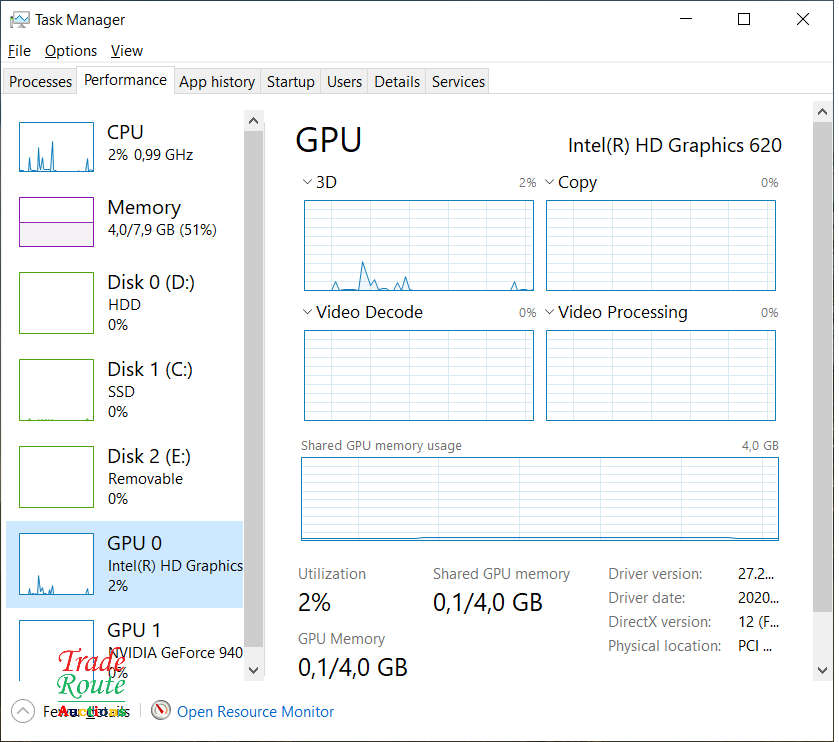
Task: Switch to the Services tab
Action: (x=457, y=81)
